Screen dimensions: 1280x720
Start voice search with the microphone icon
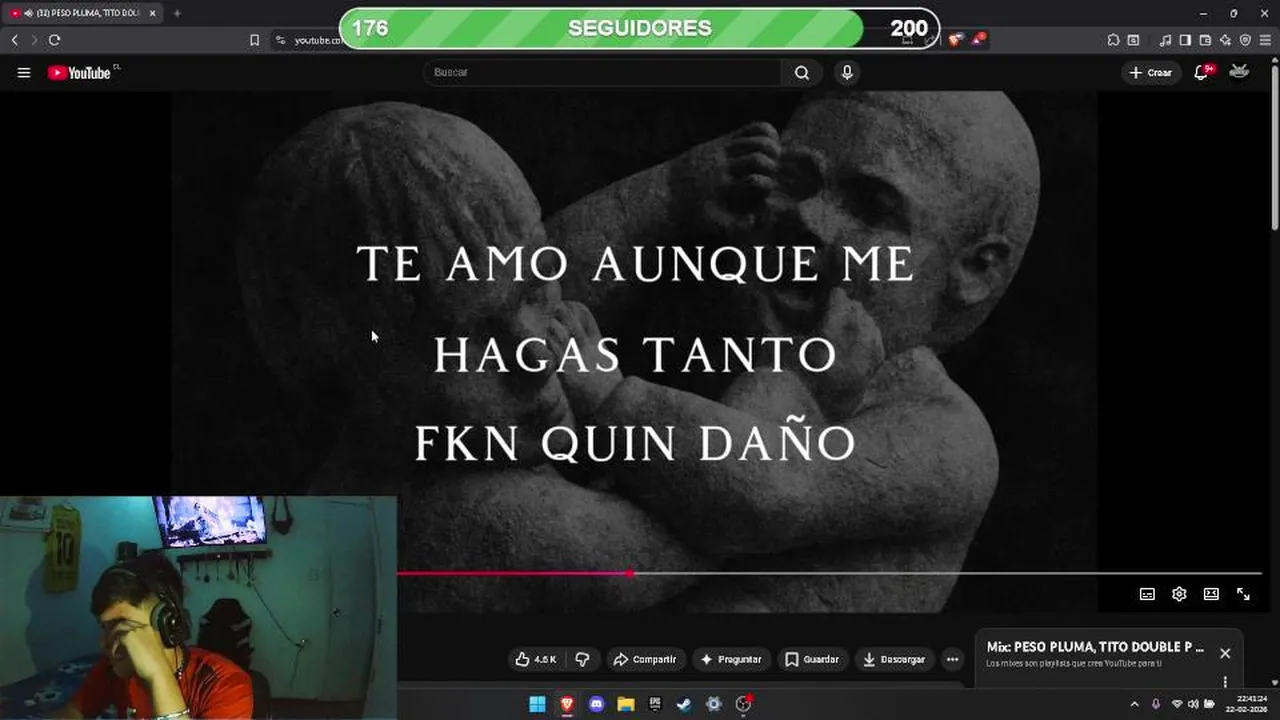tap(847, 72)
